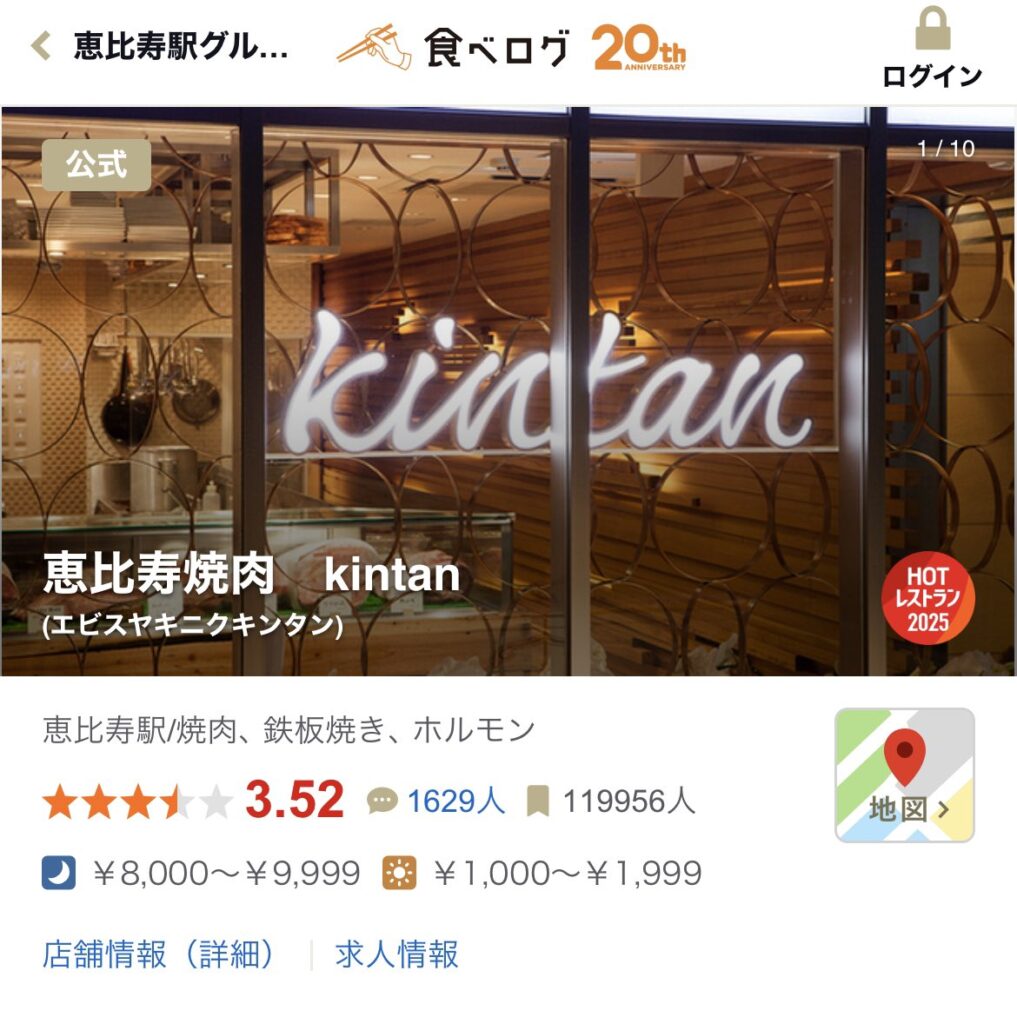
Task: Tap the bookmark saves icon
Action: [x=538, y=801]
